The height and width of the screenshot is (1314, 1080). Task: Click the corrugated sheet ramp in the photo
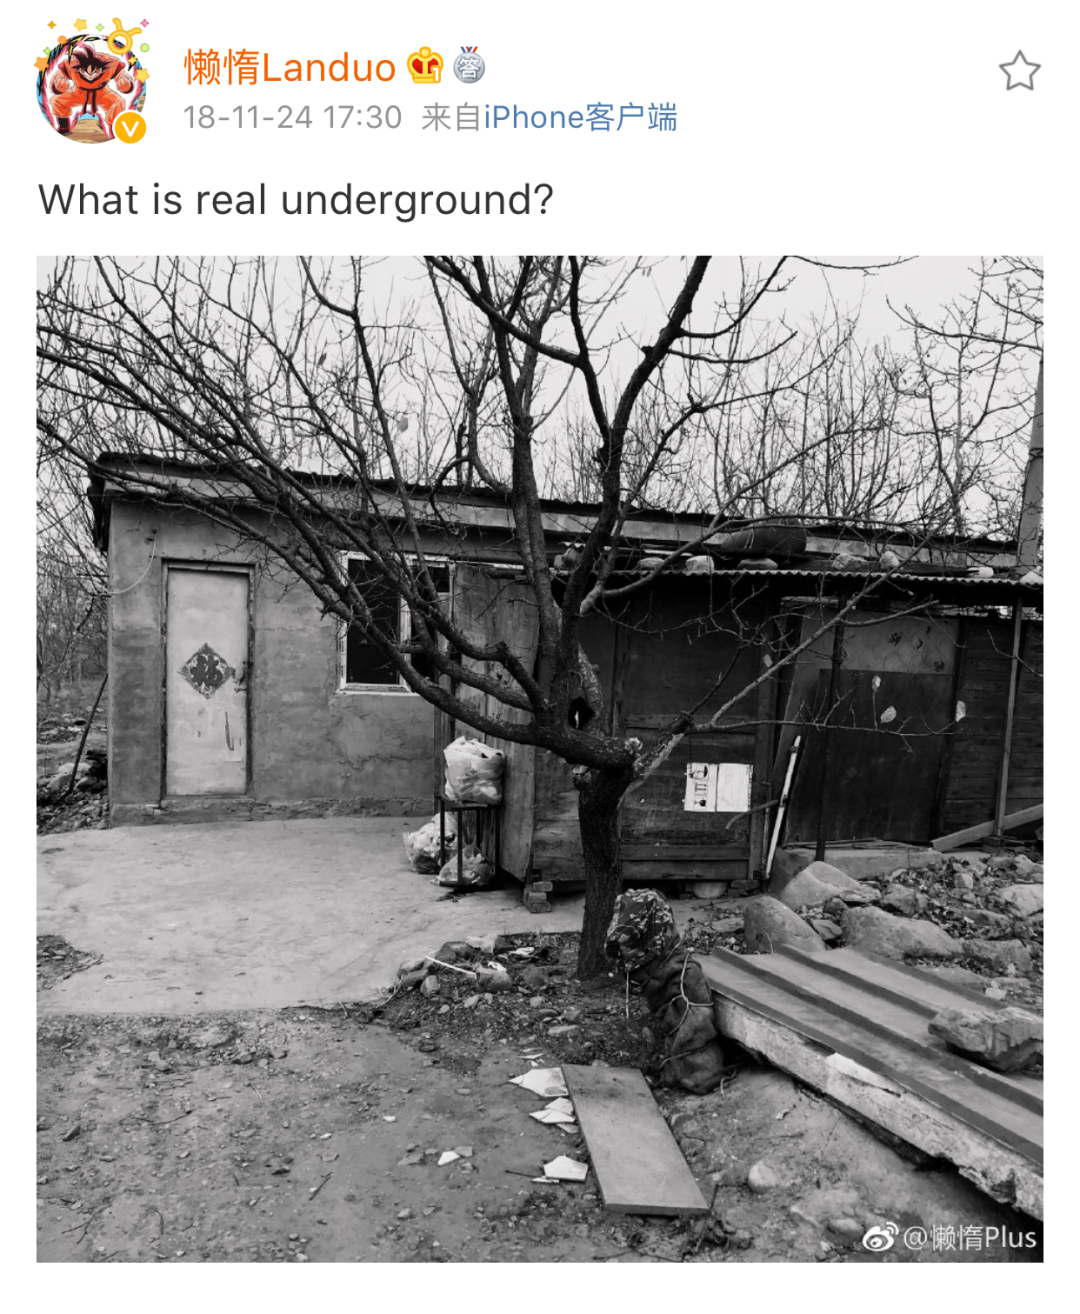872,1040
